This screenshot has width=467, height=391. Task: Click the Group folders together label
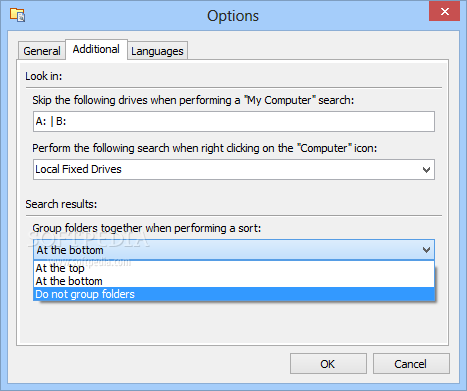[x=146, y=228]
